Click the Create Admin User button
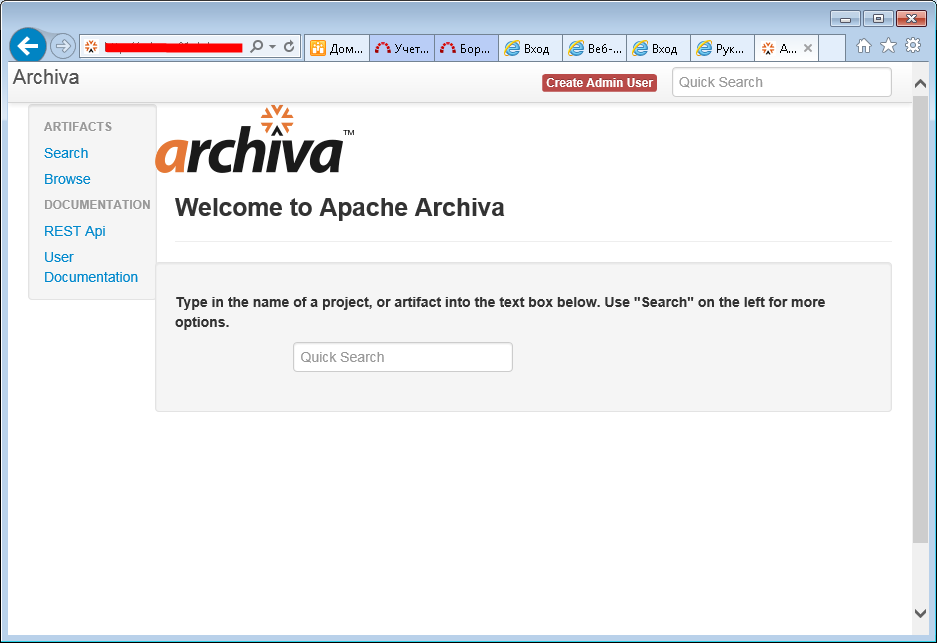Image resolution: width=937 pixels, height=643 pixels. pyautogui.click(x=599, y=83)
